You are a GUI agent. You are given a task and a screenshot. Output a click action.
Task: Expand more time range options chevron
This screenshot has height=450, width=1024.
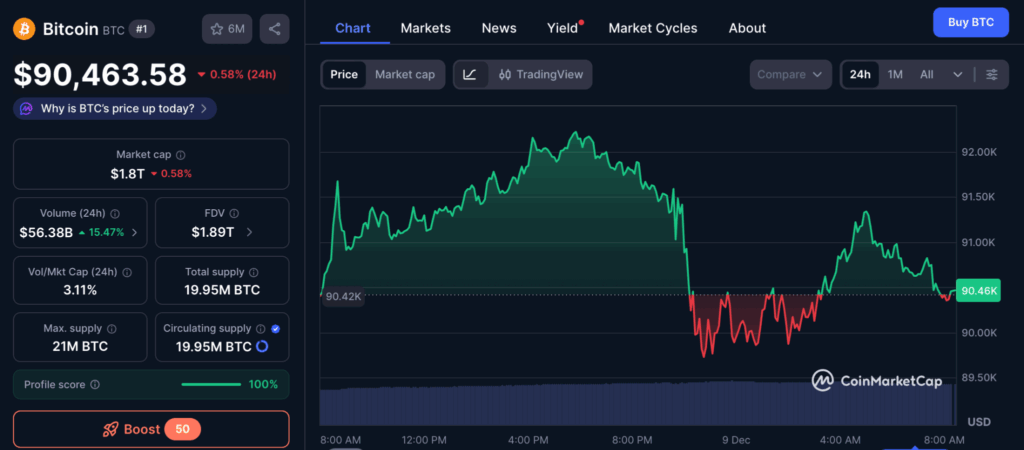[958, 74]
